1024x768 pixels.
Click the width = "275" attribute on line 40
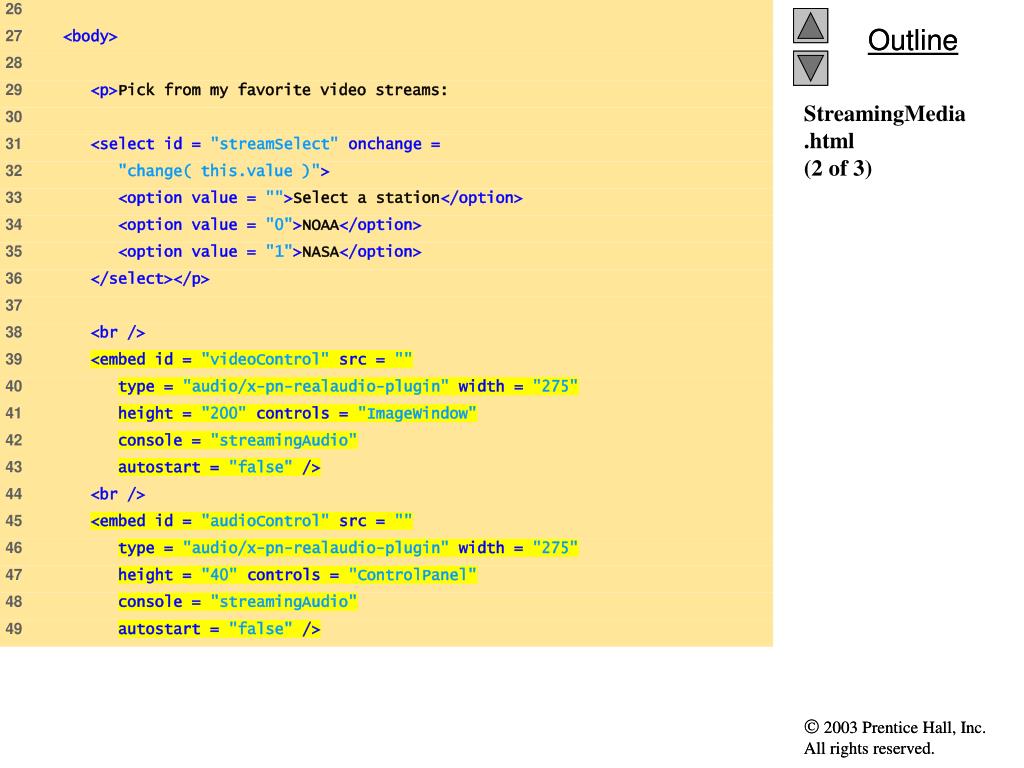pos(518,386)
